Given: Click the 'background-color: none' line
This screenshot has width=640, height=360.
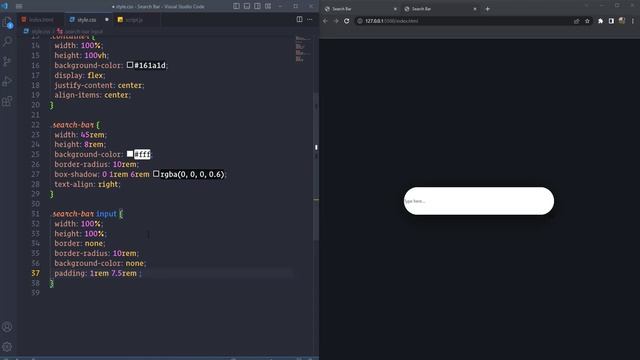Looking at the screenshot, I should [x=100, y=263].
